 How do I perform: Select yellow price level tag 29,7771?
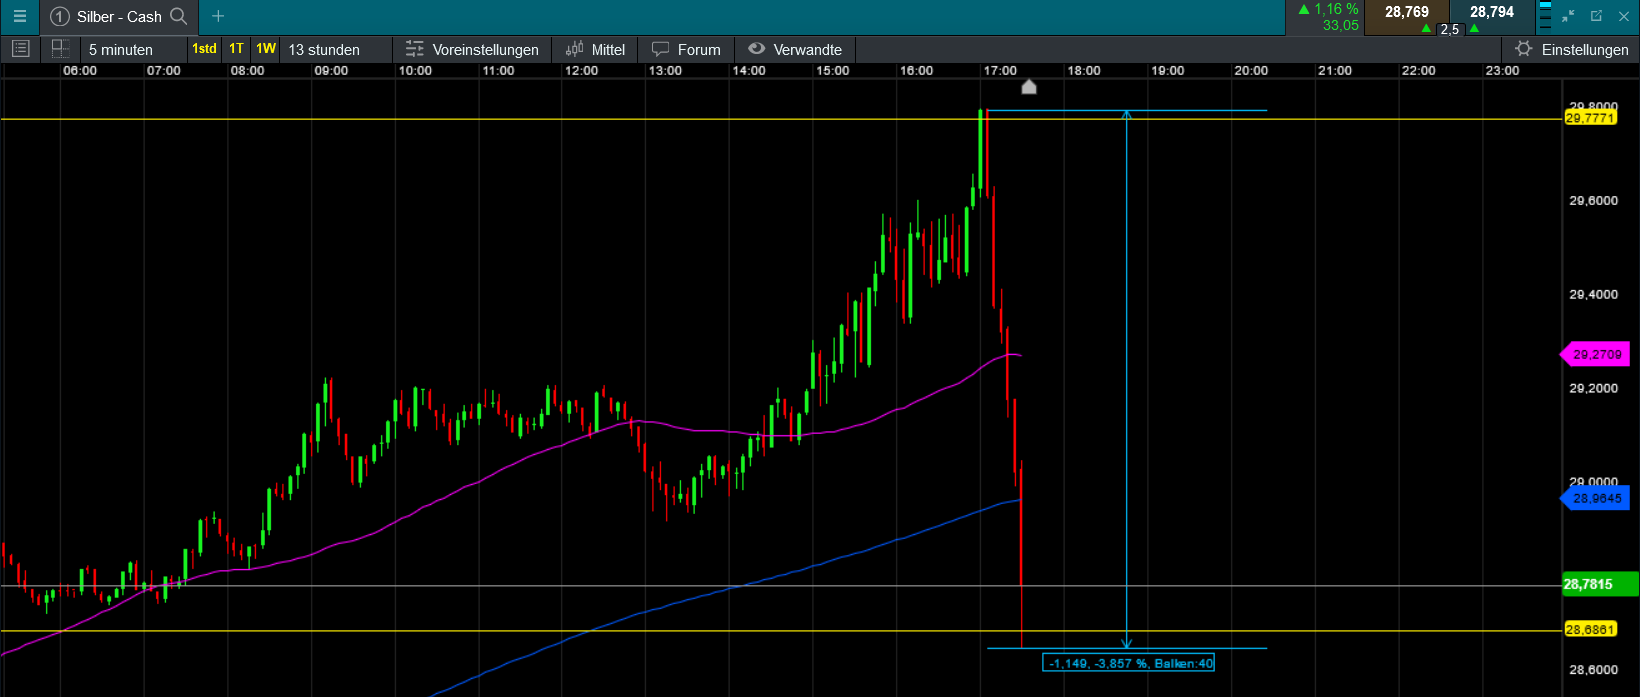coord(1590,118)
